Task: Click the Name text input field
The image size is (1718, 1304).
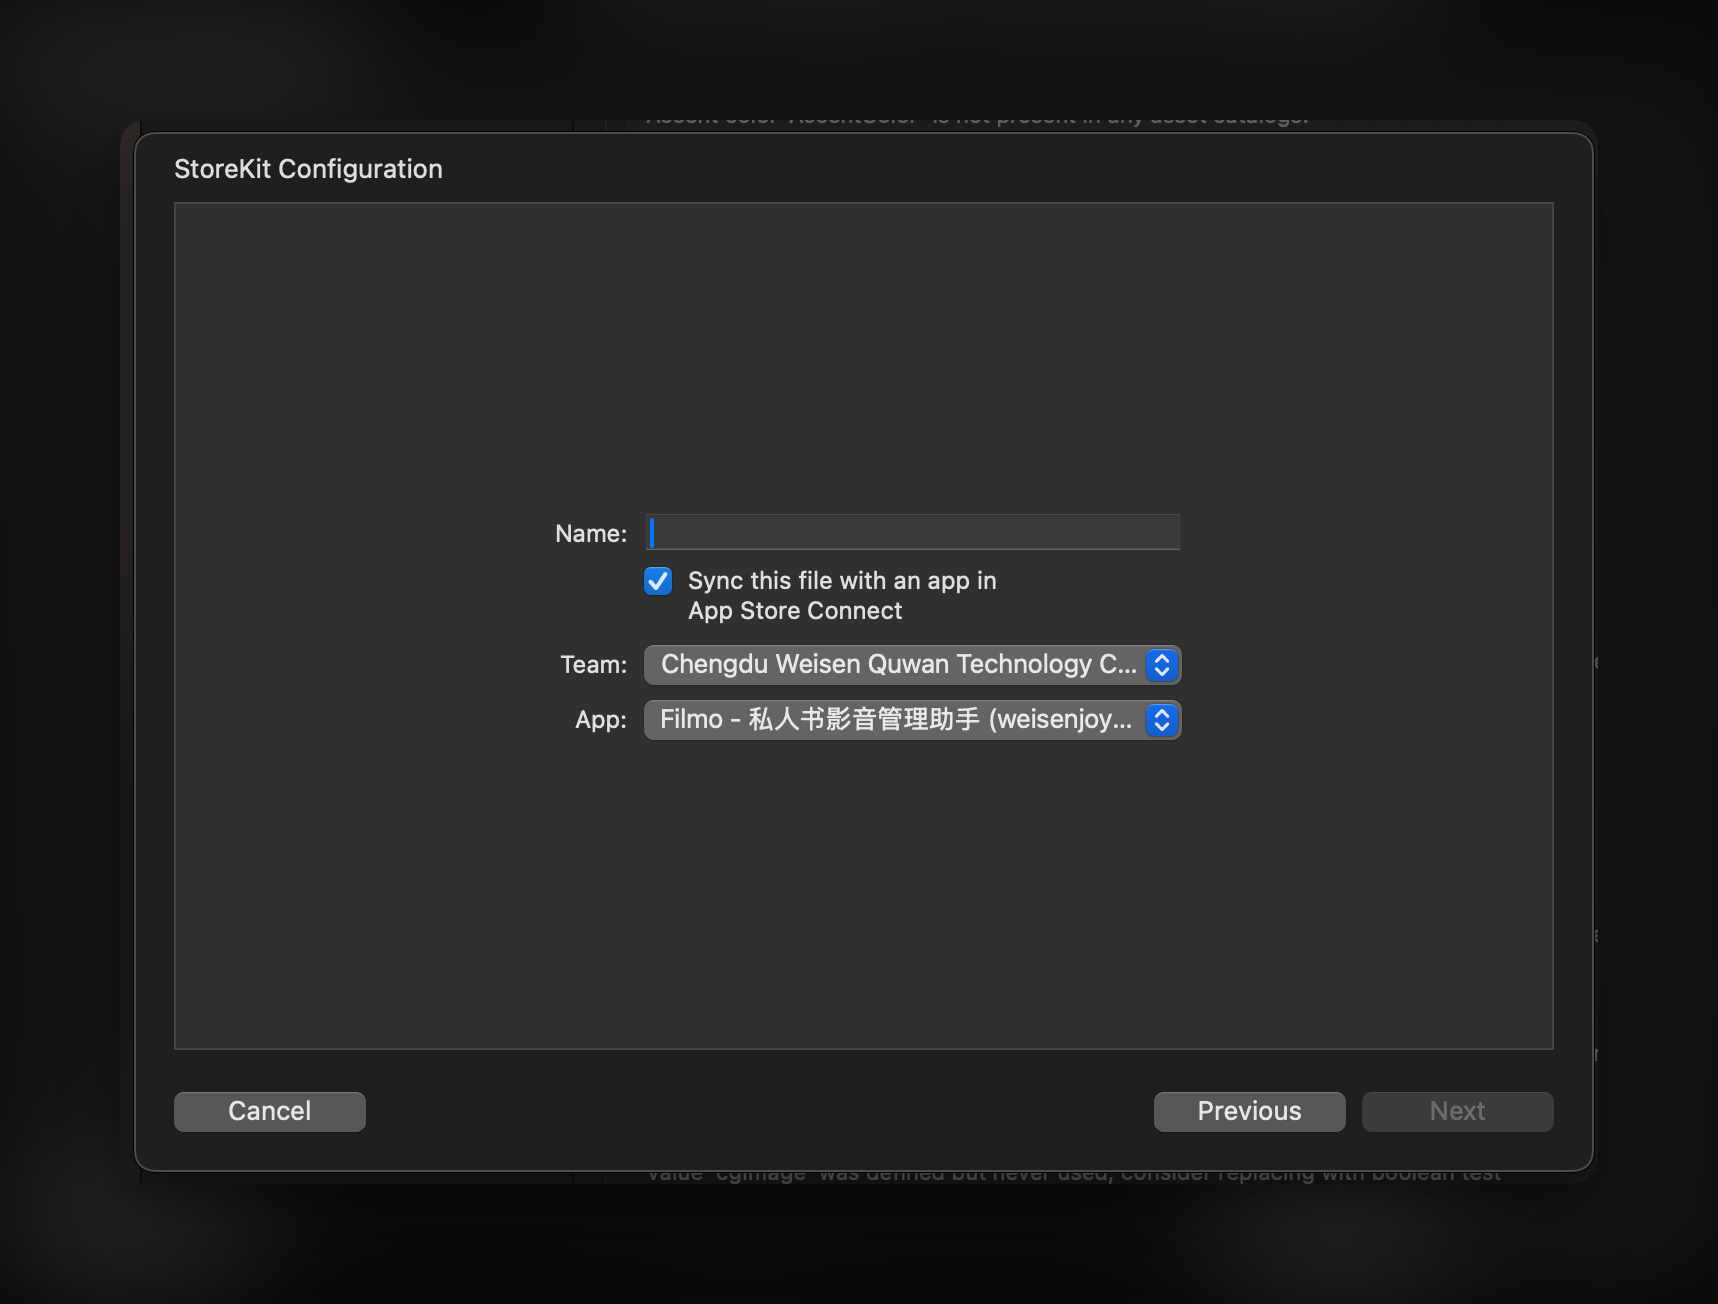Action: [x=912, y=532]
